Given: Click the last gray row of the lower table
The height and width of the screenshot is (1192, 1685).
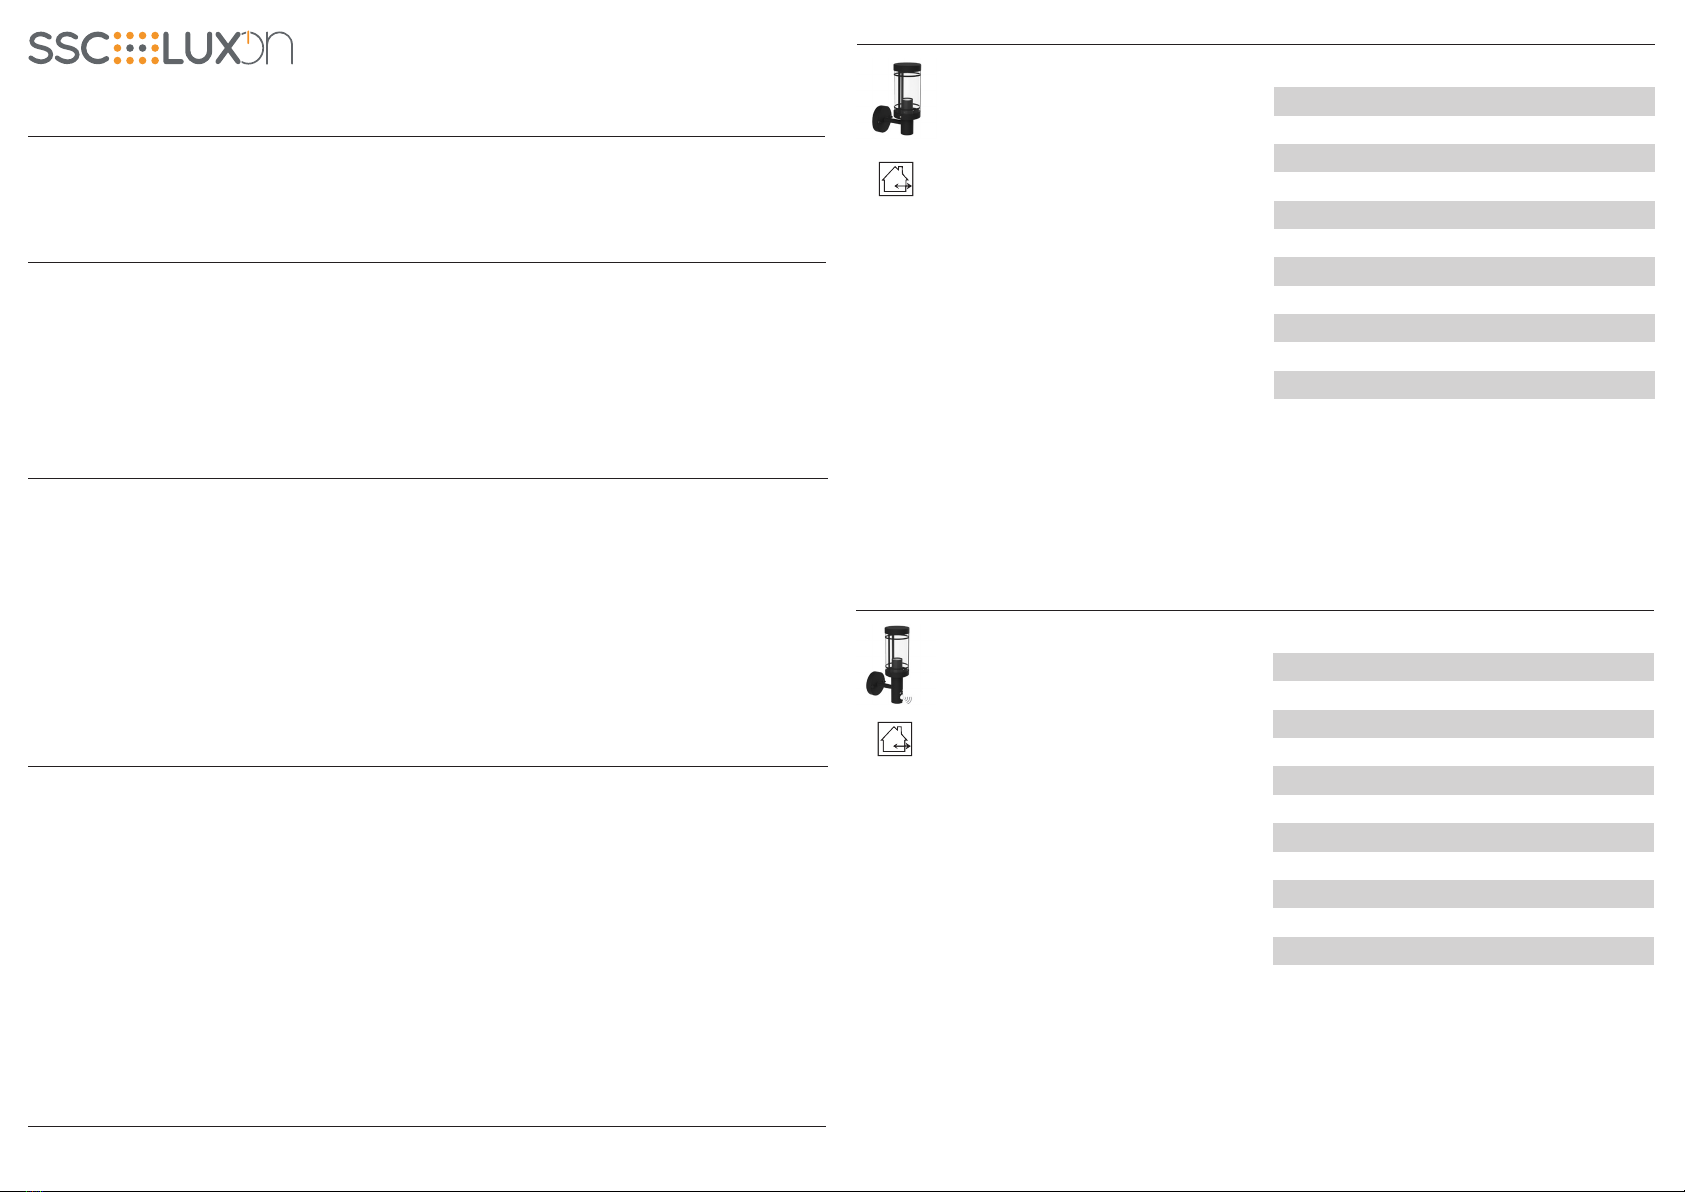Looking at the screenshot, I should click(1463, 951).
